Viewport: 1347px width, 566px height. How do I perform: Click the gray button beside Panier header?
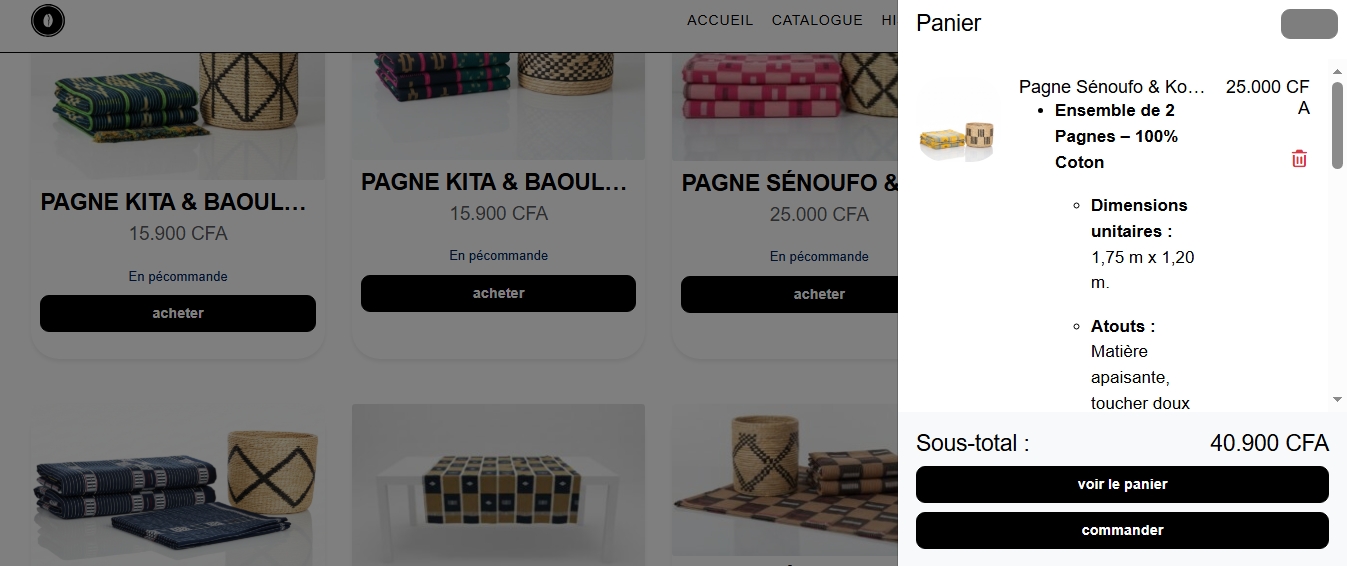[1308, 24]
